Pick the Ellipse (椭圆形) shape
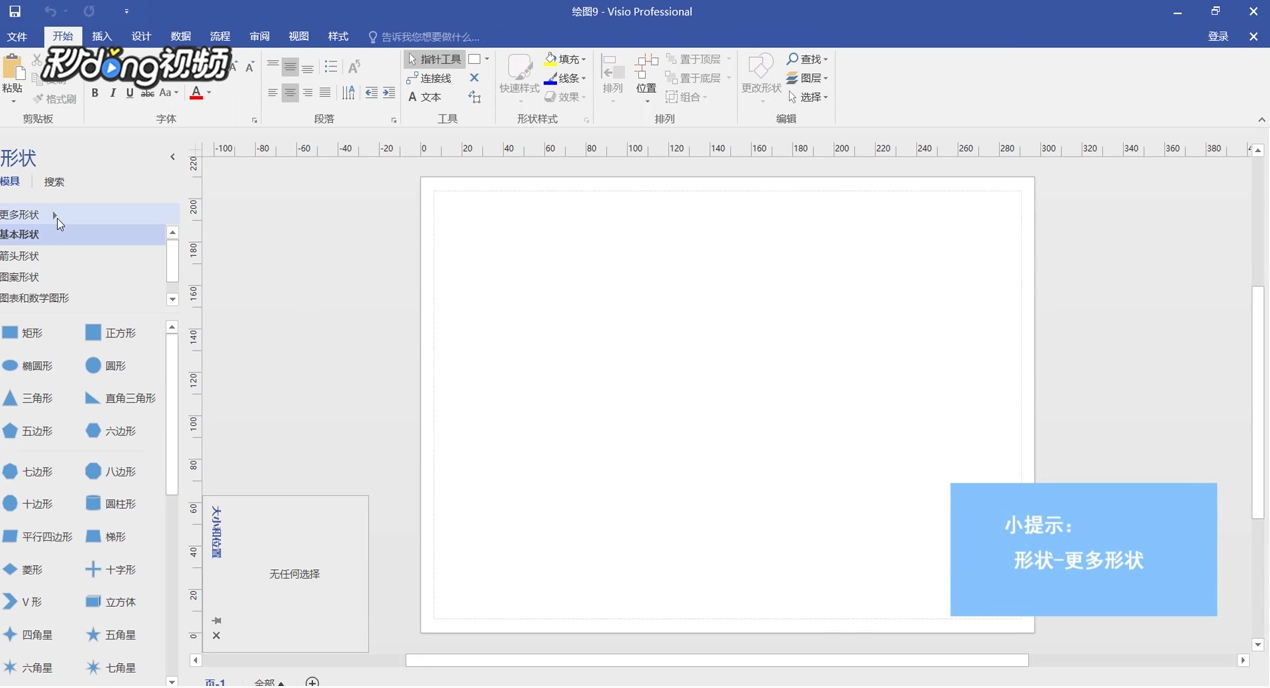The image size is (1270, 688). click(27, 365)
